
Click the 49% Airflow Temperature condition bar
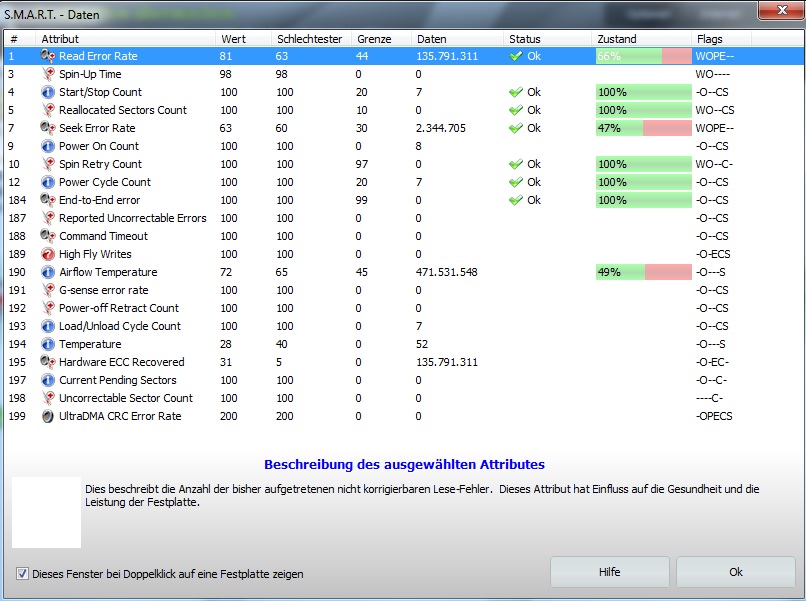[644, 272]
